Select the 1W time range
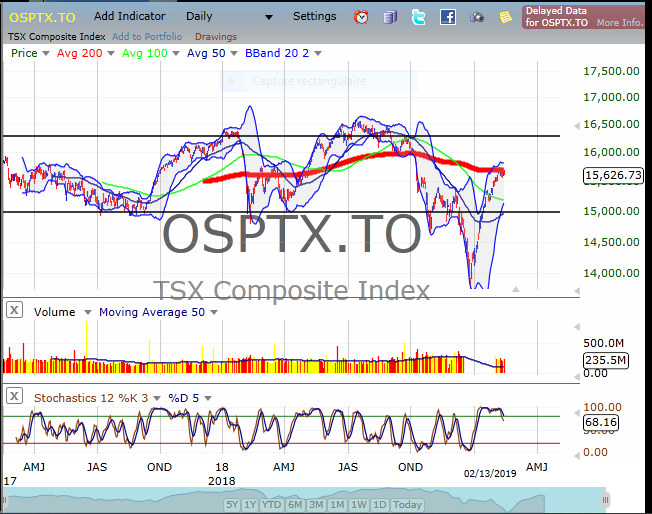The height and width of the screenshot is (514, 652). pos(358,505)
